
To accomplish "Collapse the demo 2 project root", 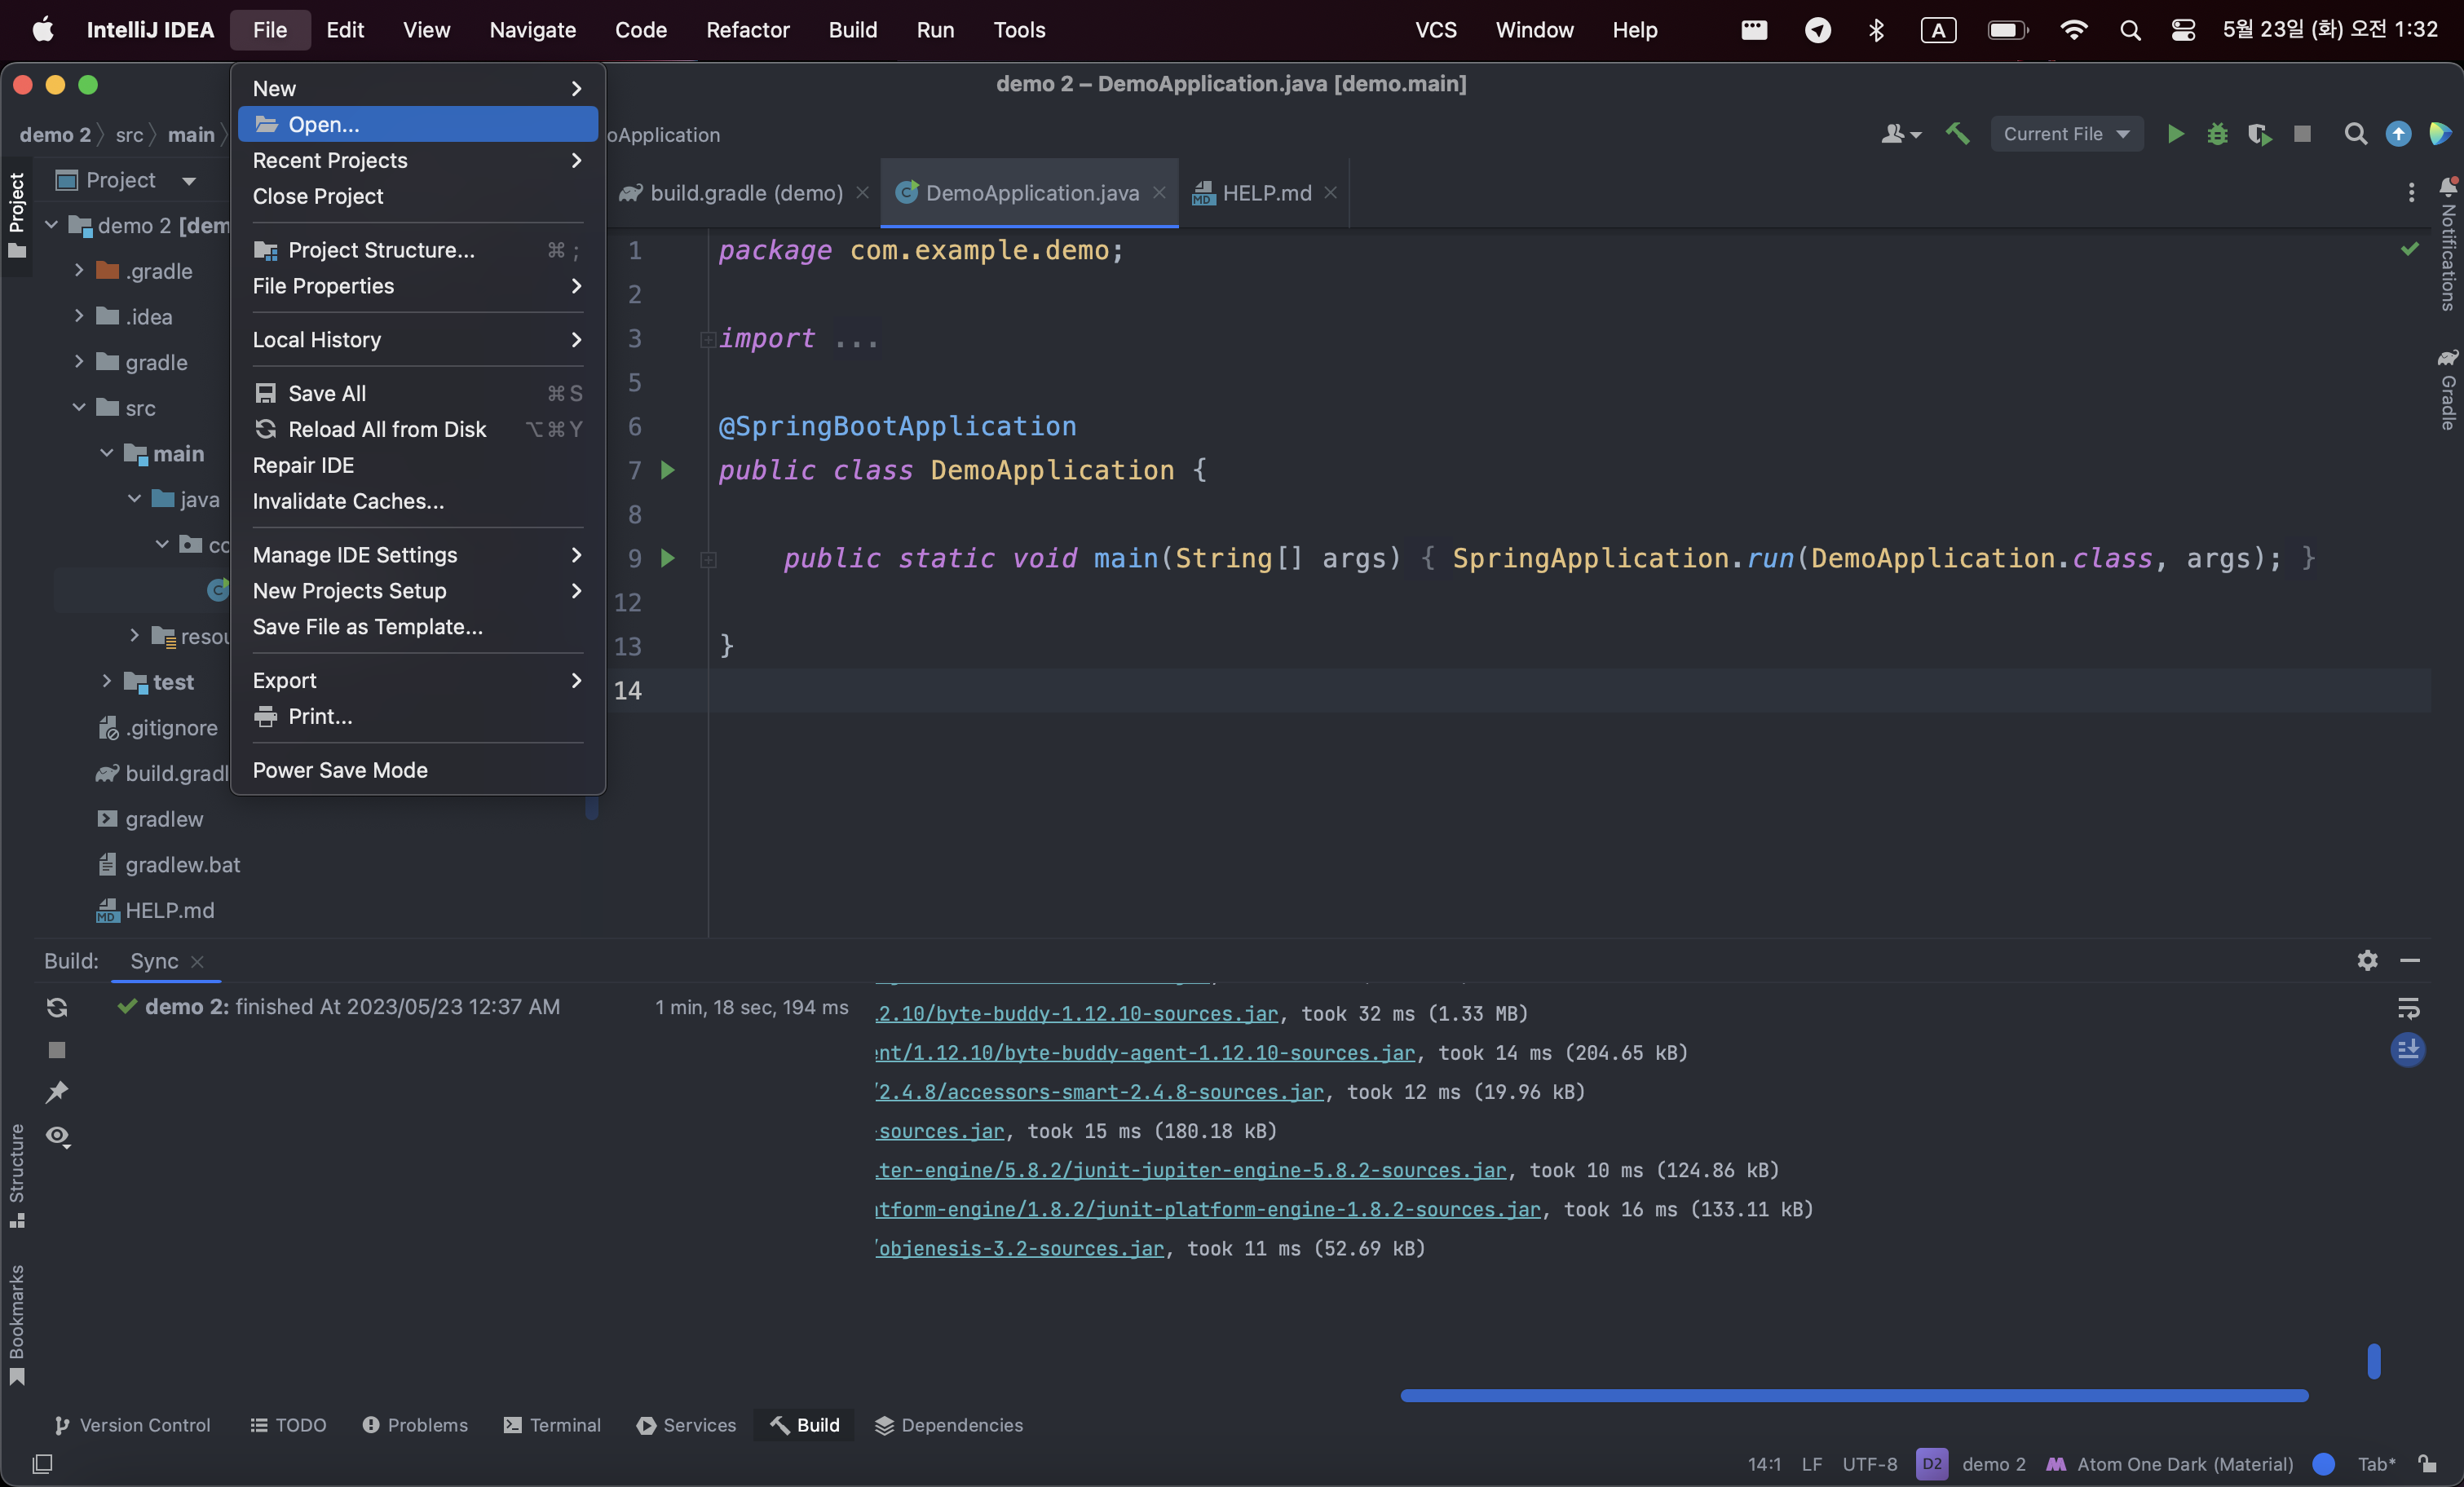I will click(50, 225).
